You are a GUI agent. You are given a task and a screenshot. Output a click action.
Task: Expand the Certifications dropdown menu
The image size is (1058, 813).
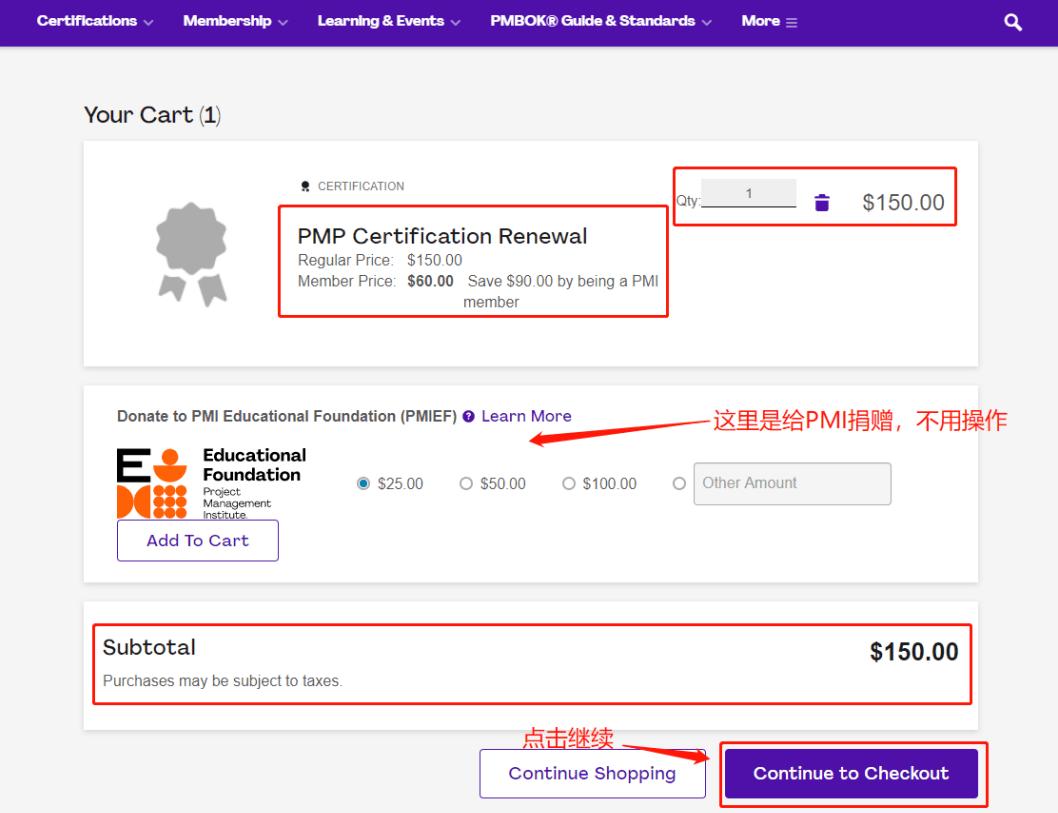point(95,22)
